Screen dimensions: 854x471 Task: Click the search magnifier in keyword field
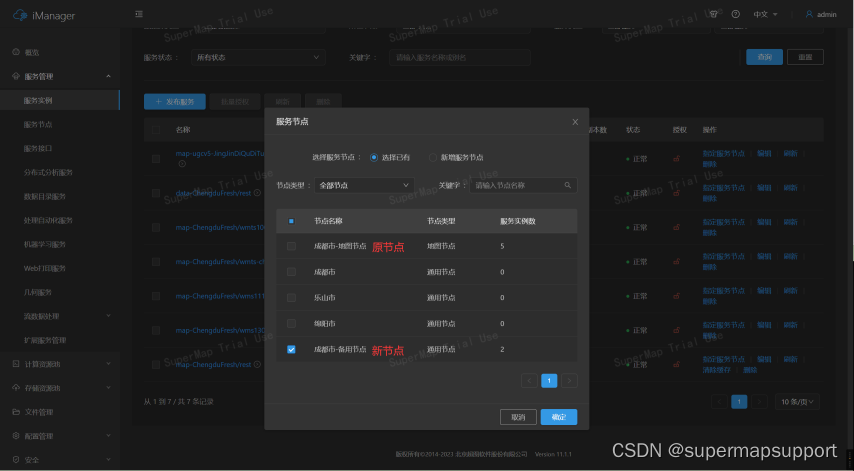(568, 185)
